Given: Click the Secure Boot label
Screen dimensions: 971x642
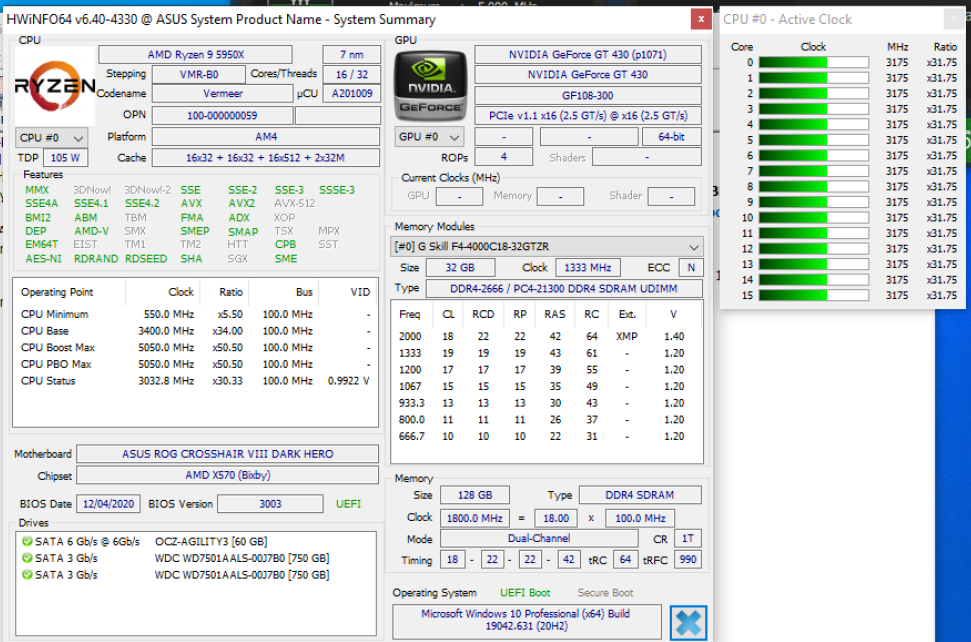Looking at the screenshot, I should click(x=605, y=592).
